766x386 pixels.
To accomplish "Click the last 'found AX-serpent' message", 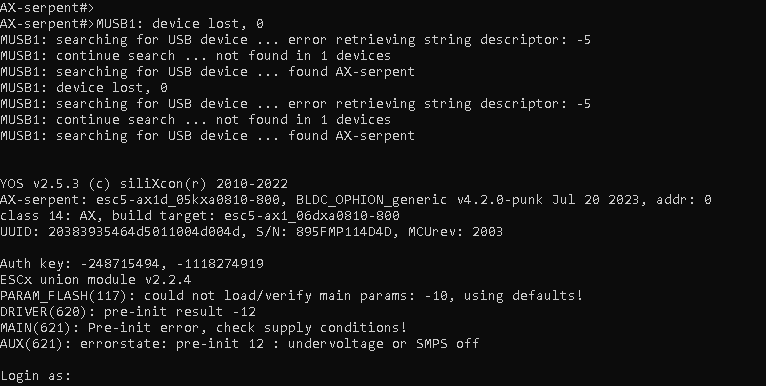I will tap(351, 135).
